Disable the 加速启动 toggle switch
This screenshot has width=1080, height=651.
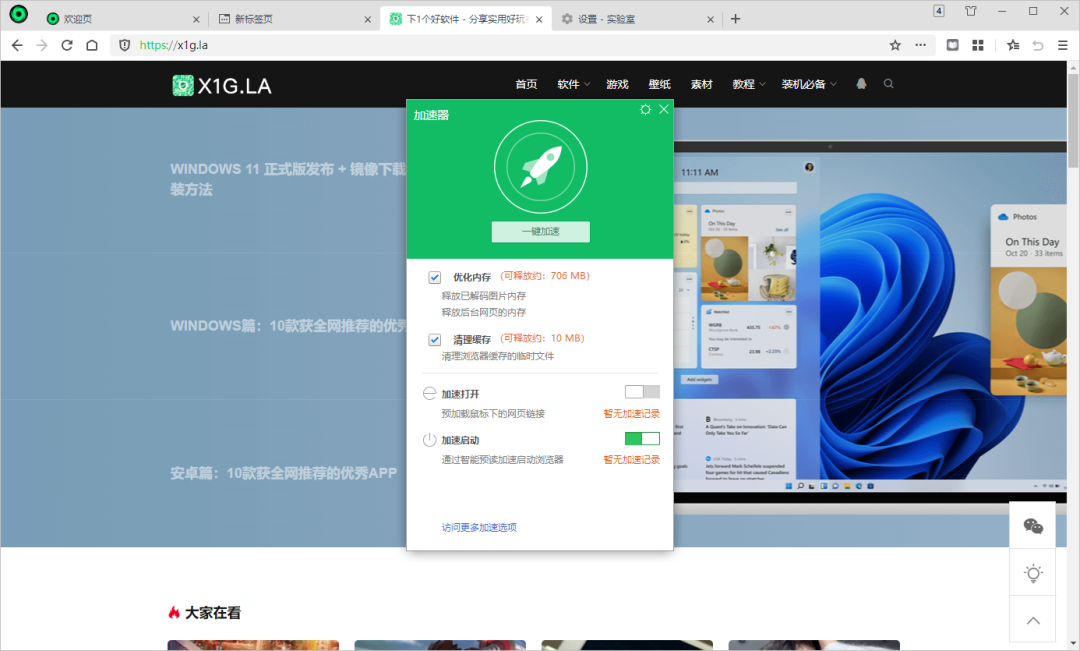642,438
